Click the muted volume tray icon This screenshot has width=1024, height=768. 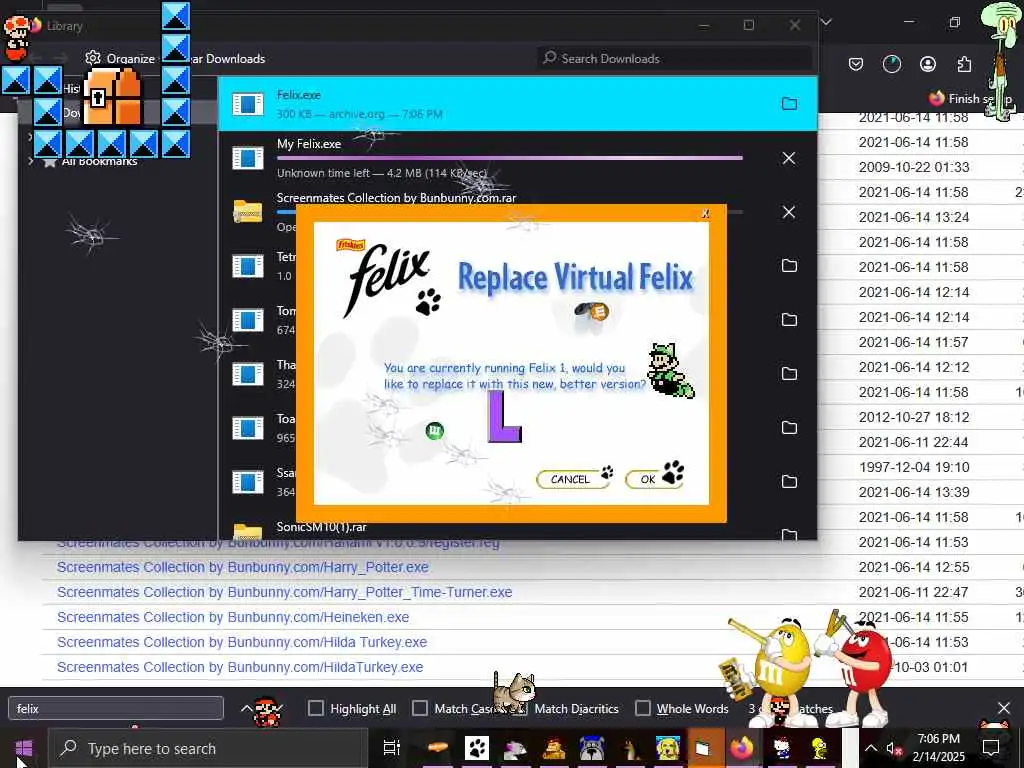[893, 748]
